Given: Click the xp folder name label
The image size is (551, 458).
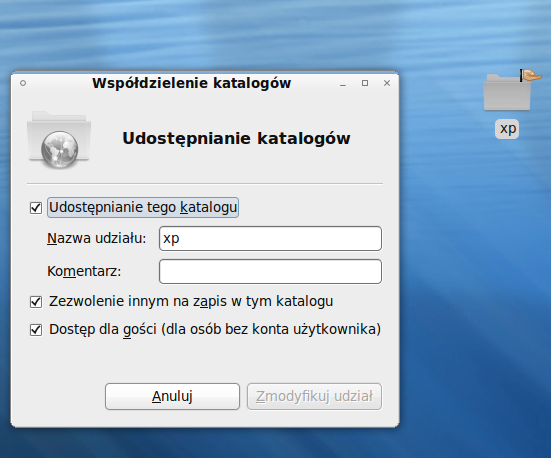Looking at the screenshot, I should click(x=507, y=129).
